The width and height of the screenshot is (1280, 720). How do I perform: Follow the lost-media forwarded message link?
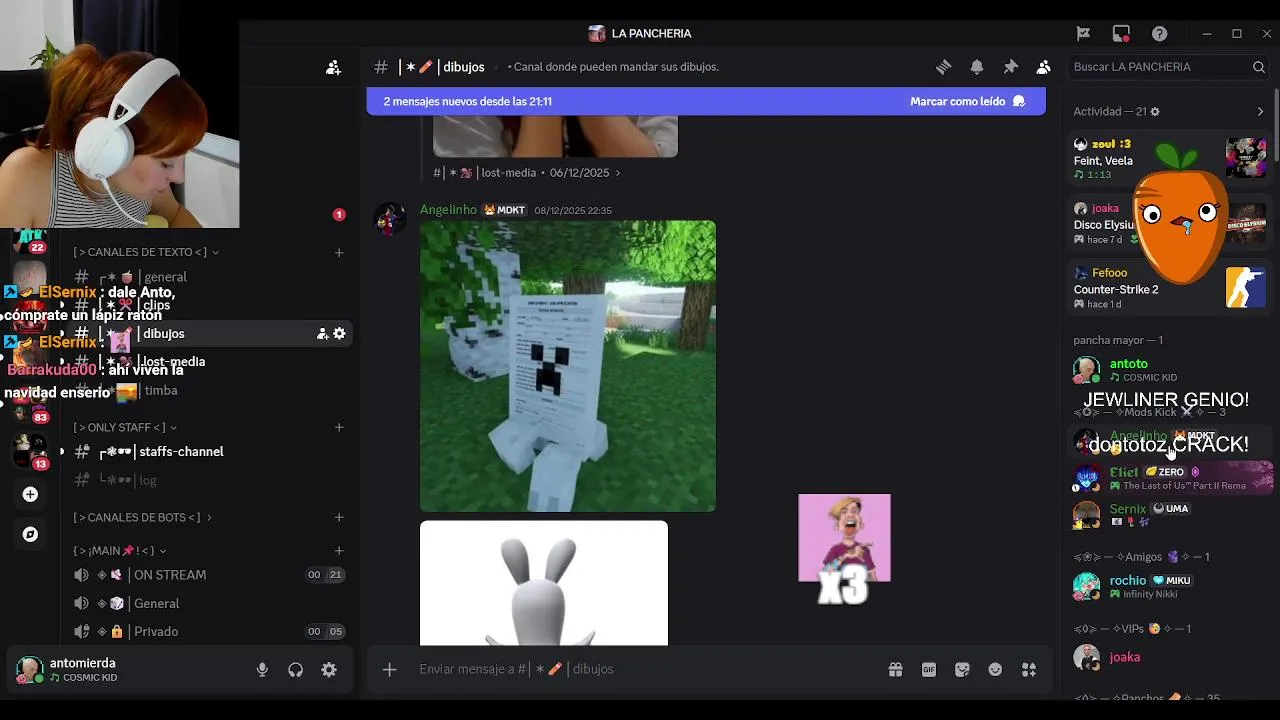pos(527,173)
